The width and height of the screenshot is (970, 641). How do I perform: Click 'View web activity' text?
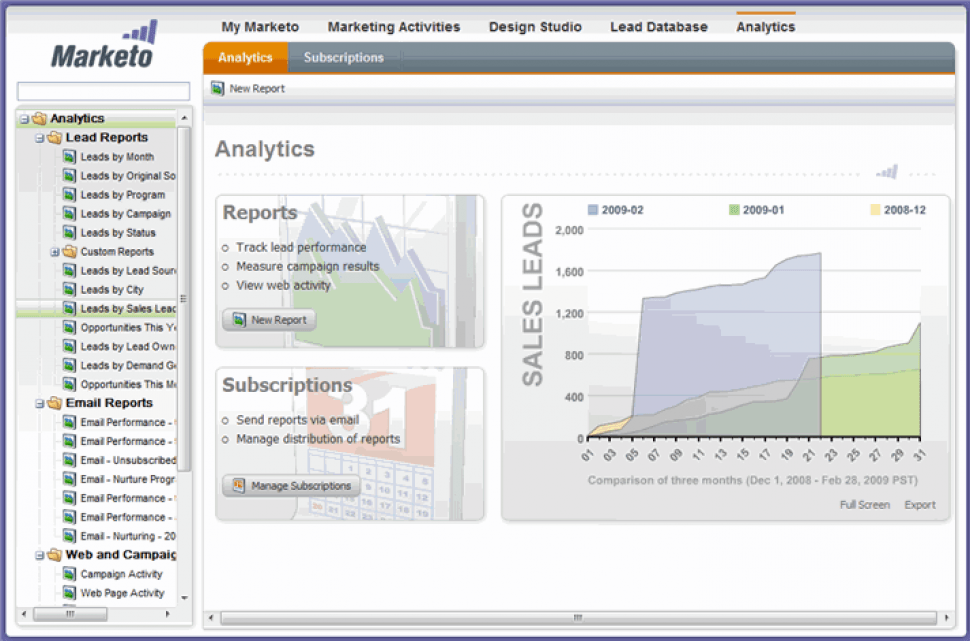[x=283, y=285]
